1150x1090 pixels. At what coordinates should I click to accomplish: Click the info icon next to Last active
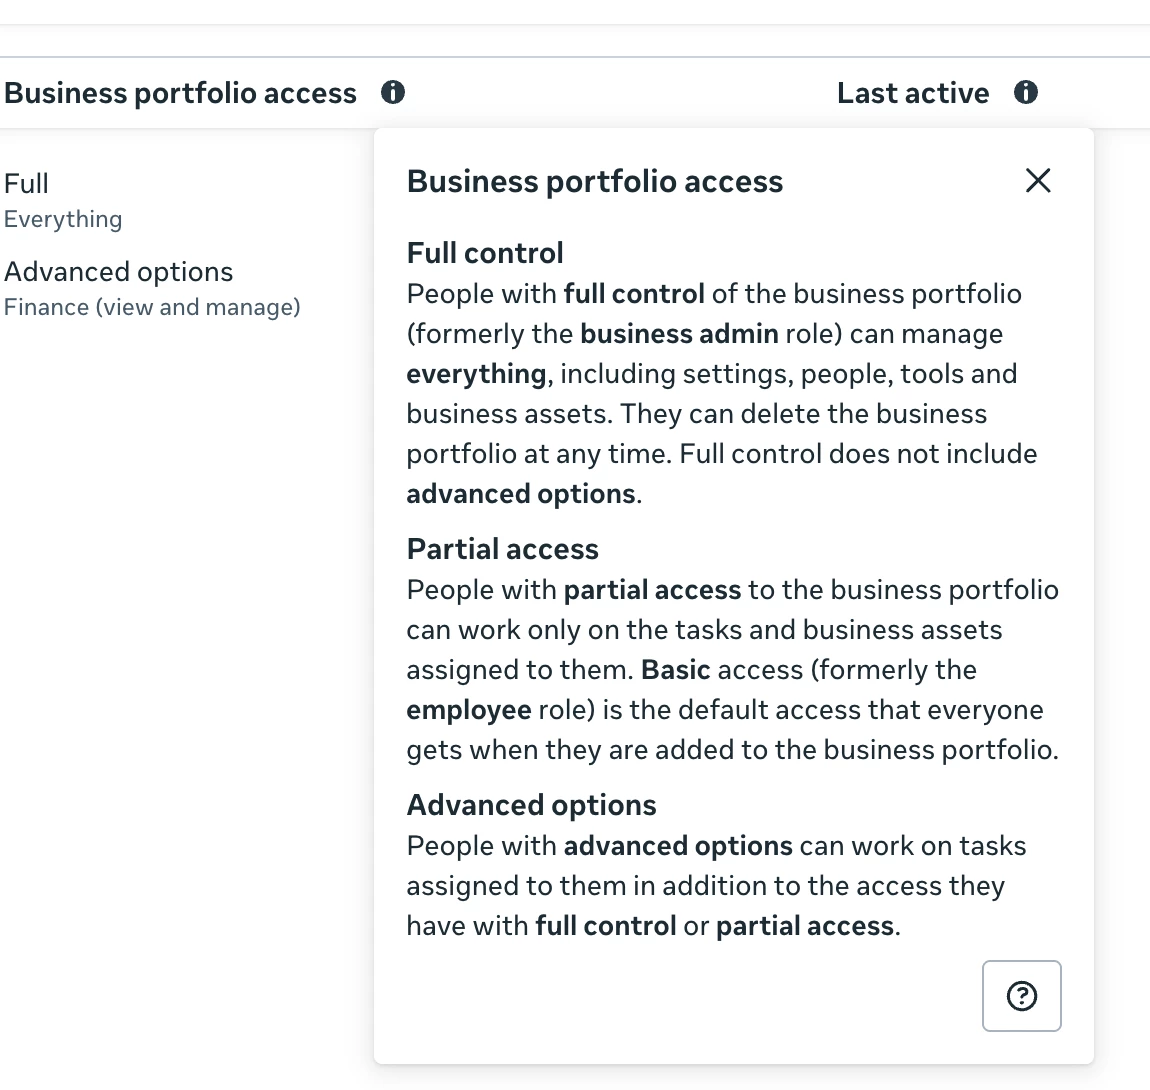coord(1026,93)
